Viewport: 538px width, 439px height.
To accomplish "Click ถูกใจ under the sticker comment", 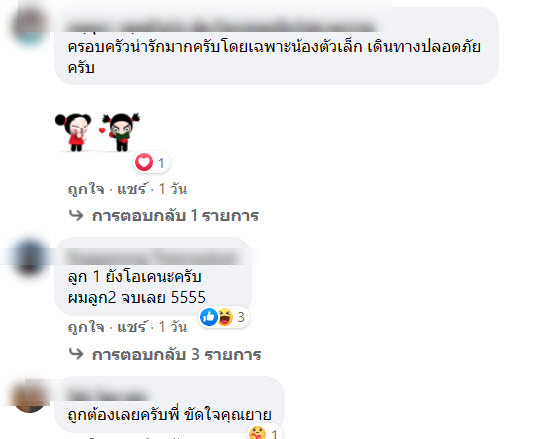I will click(86, 189).
